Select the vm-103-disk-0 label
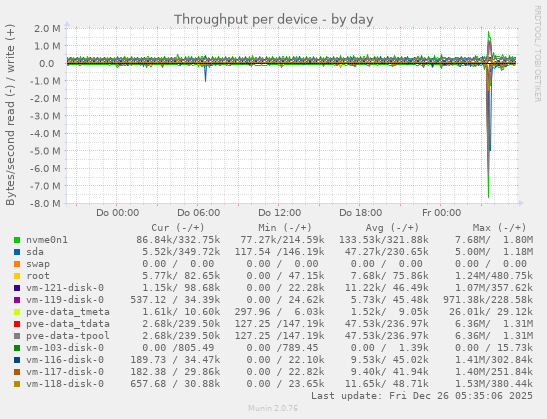The width and height of the screenshot is (547, 419). 65,348
